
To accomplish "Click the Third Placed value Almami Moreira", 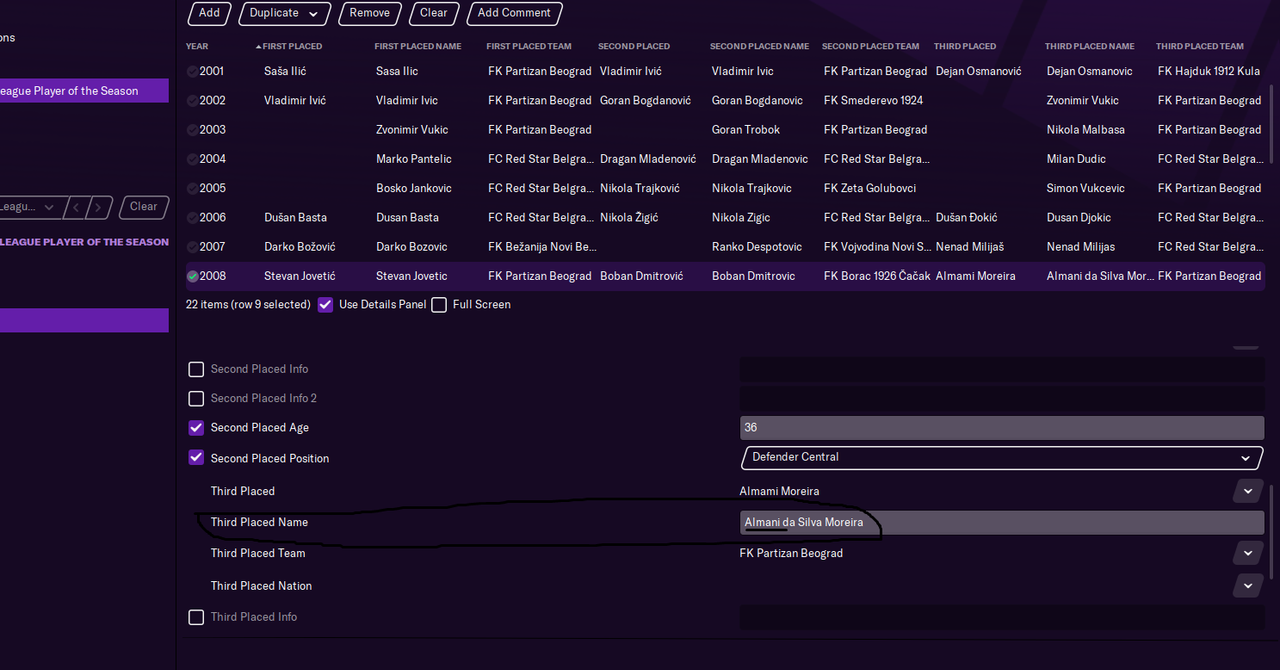I will [779, 491].
